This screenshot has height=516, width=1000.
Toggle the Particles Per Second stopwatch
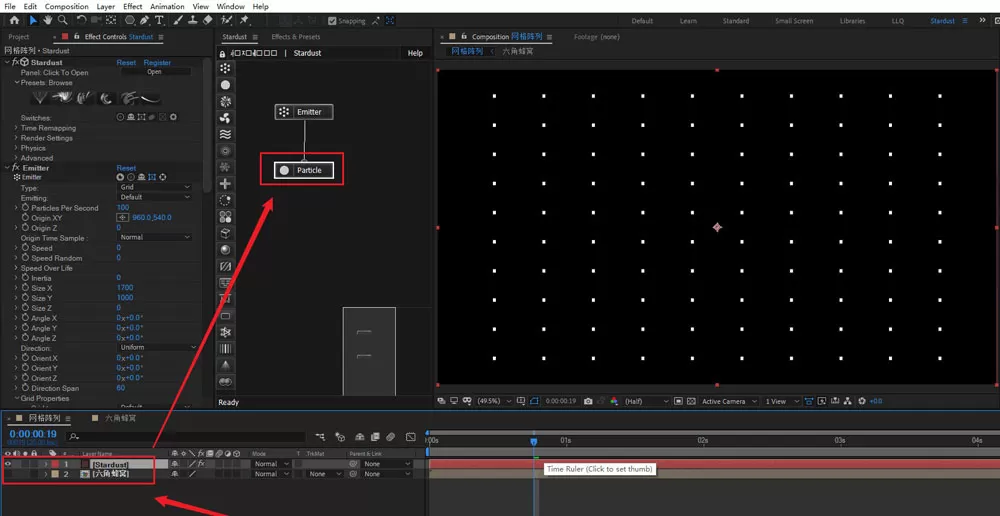(26, 208)
